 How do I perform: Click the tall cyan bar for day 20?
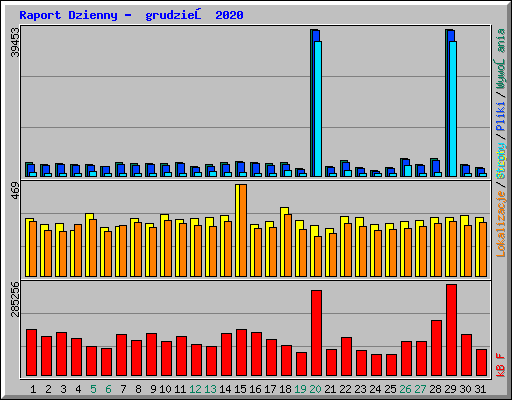coord(318,109)
